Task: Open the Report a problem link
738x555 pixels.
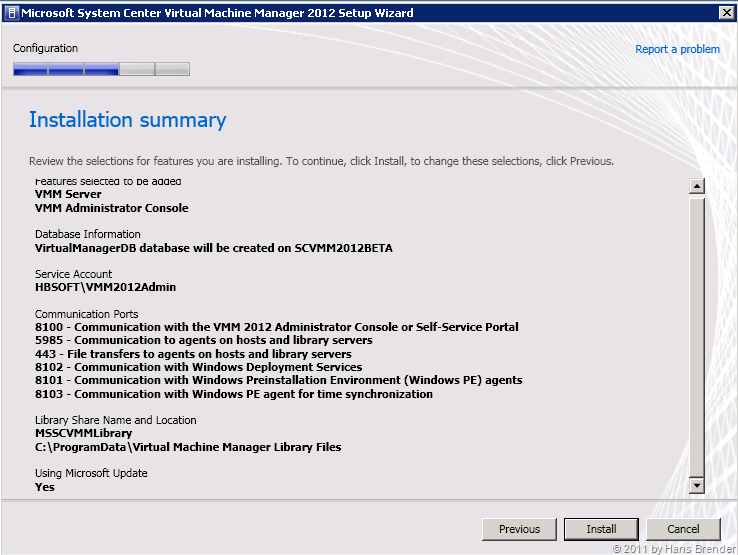Action: click(x=677, y=49)
